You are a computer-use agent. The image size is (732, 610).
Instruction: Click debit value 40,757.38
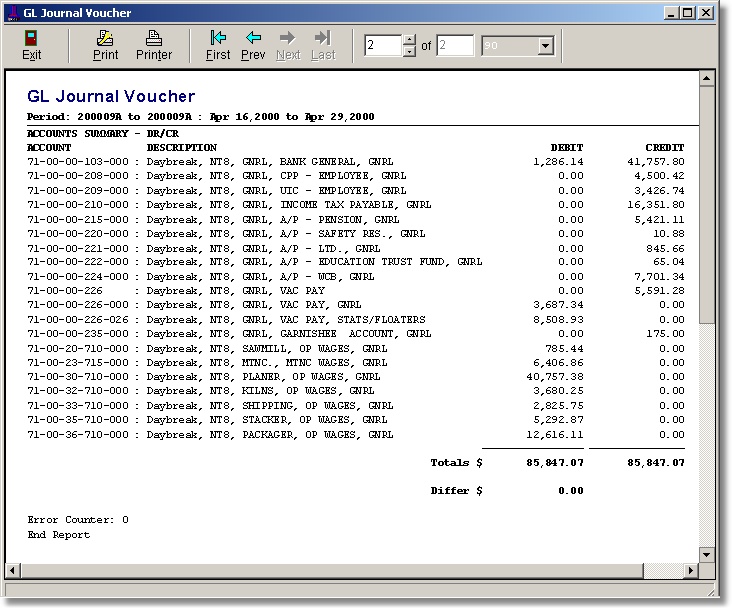pyautogui.click(x=555, y=377)
